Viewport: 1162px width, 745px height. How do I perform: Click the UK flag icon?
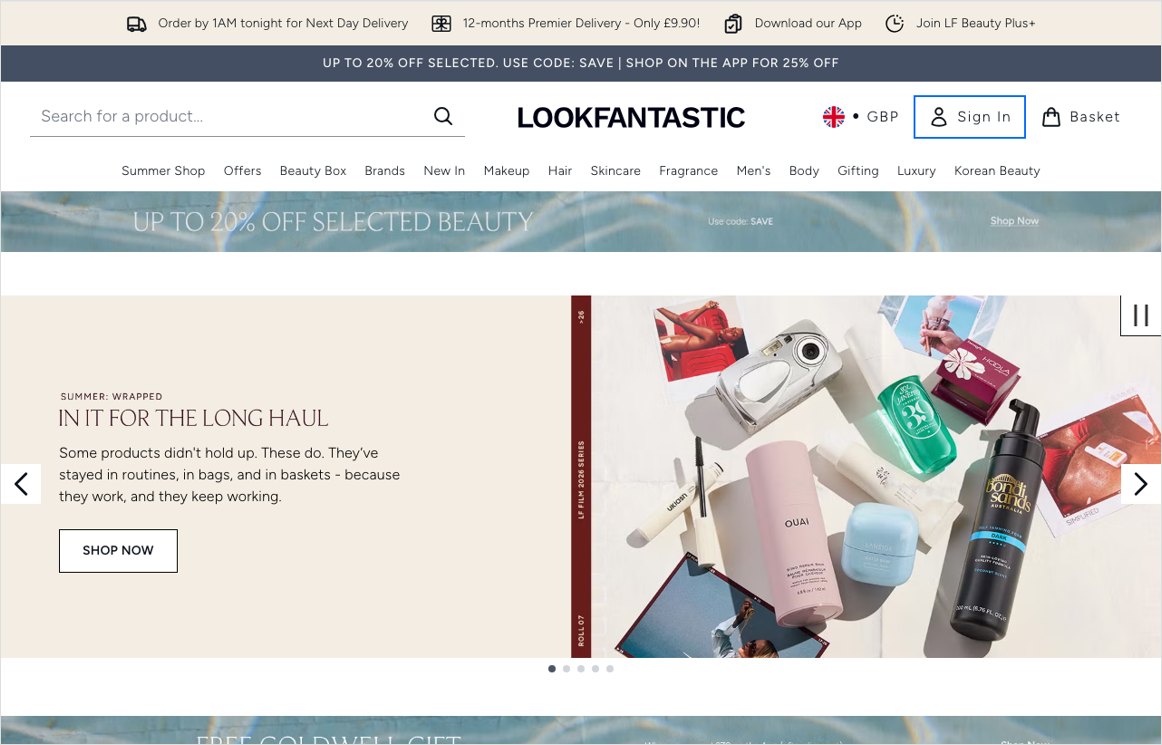(834, 116)
